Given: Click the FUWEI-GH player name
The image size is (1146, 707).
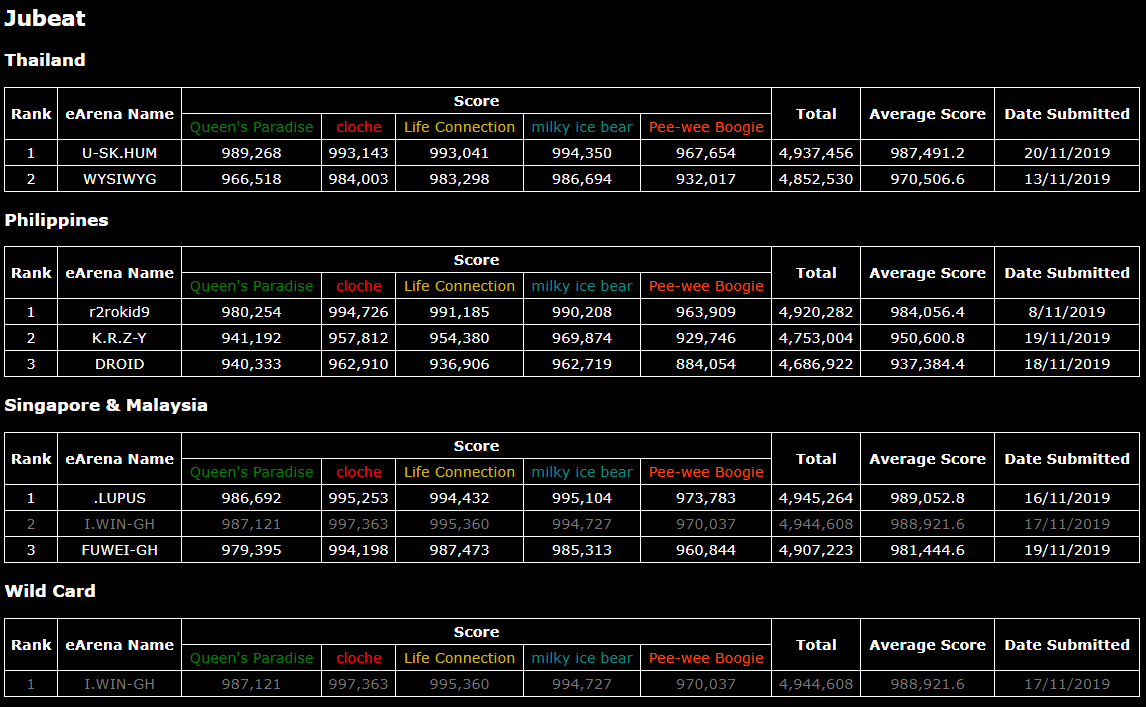Looking at the screenshot, I should click(119, 550).
